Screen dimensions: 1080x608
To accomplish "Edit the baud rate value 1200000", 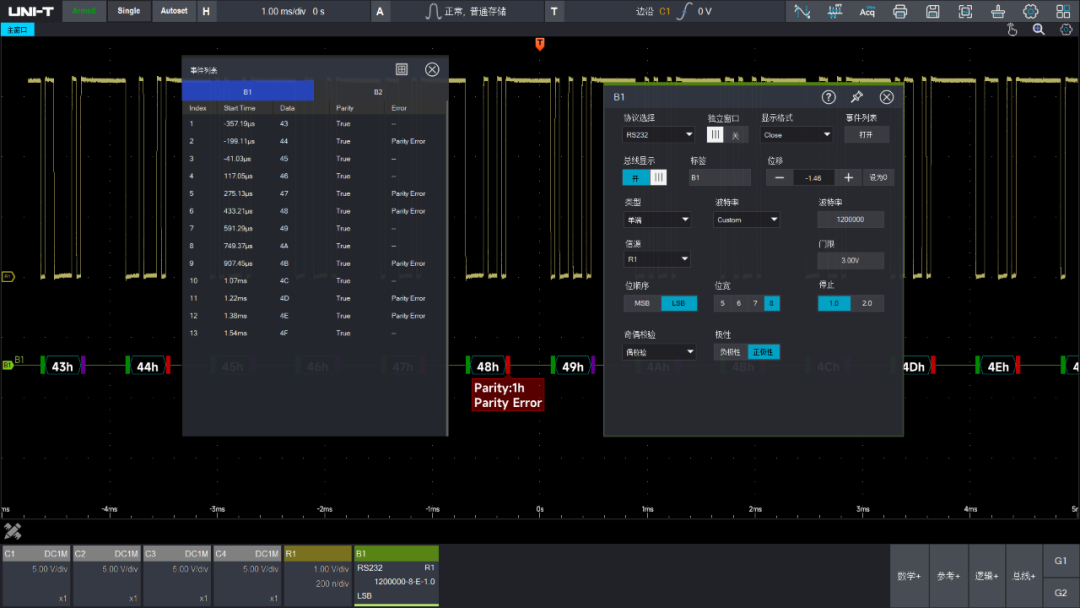I will 850,220.
